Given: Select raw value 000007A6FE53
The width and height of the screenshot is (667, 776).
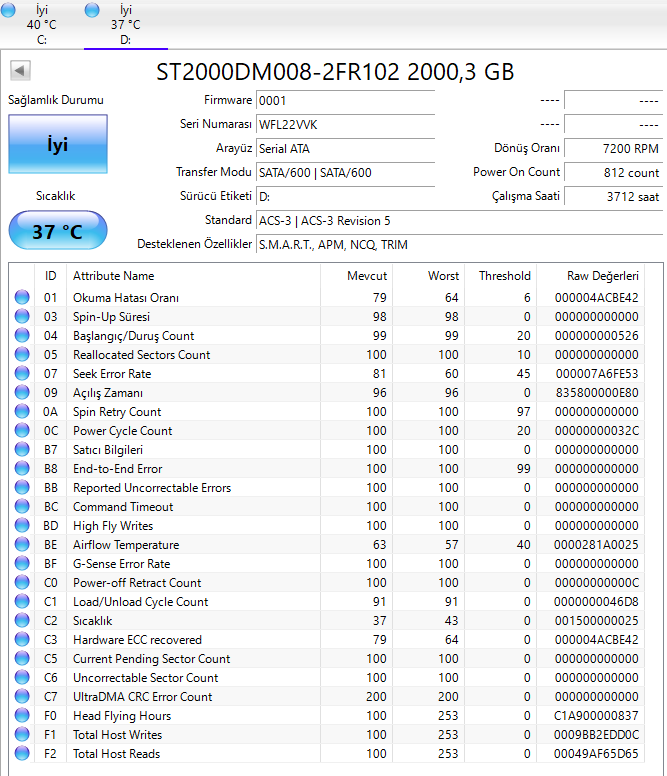Looking at the screenshot, I should [x=597, y=373].
